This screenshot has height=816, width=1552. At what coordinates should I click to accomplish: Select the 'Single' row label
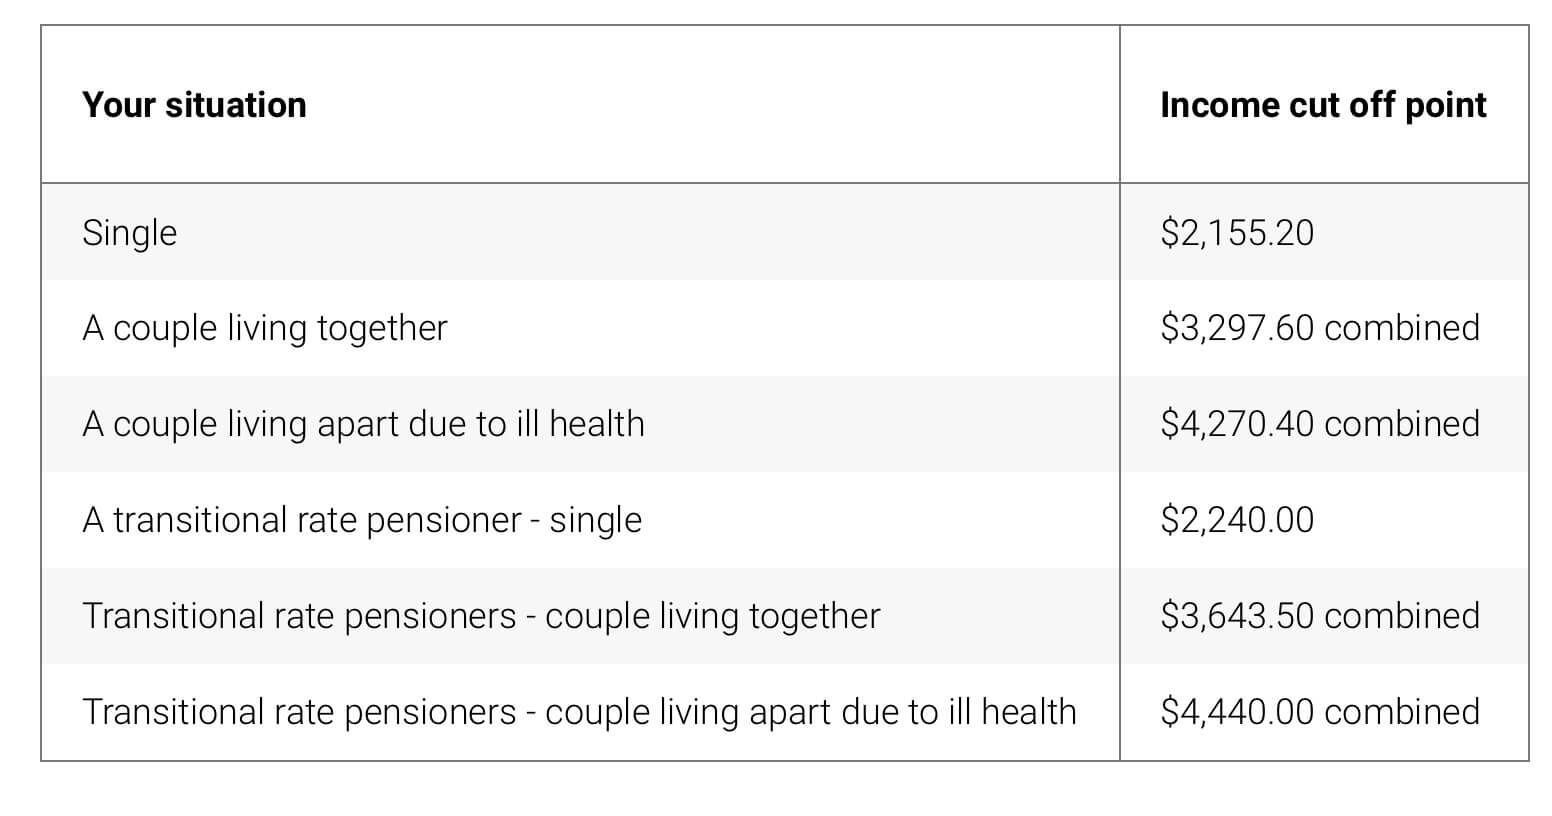pyautogui.click(x=130, y=233)
